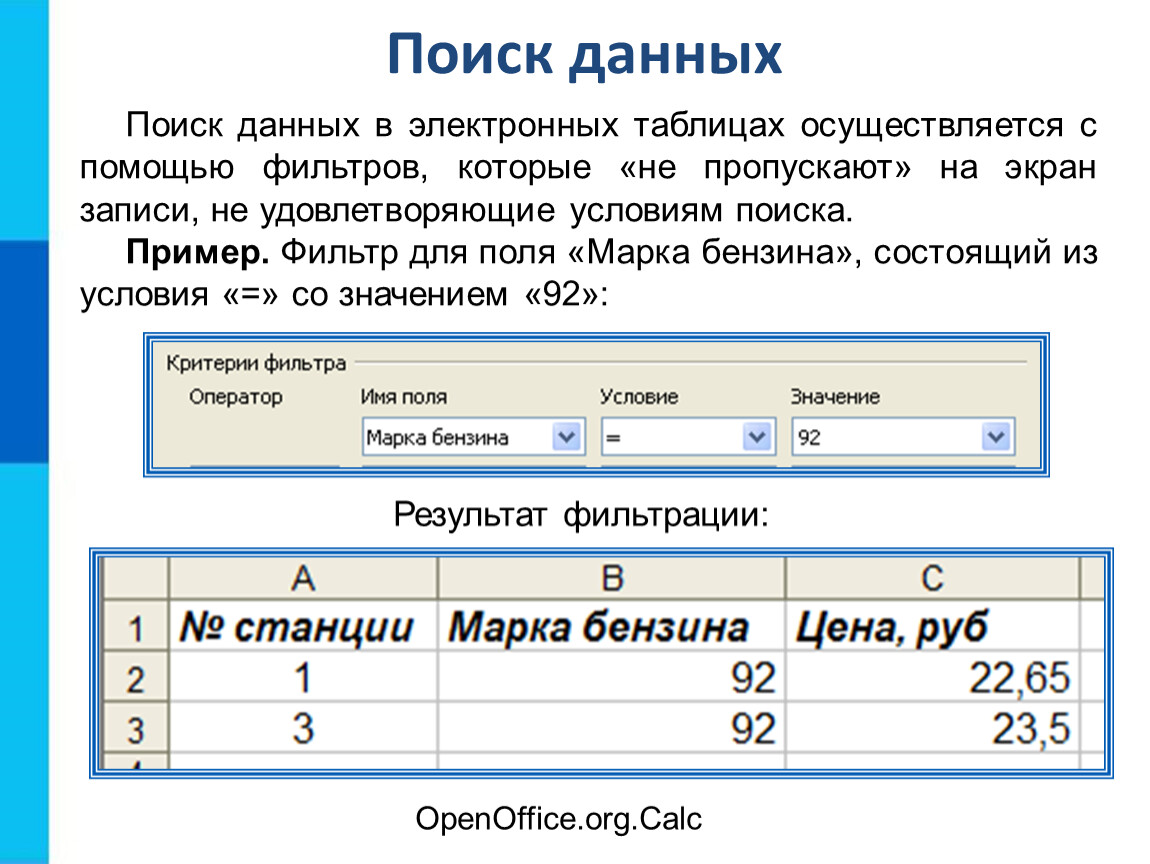Click the station number 3 cell
This screenshot has height=864, width=1150.
(303, 728)
